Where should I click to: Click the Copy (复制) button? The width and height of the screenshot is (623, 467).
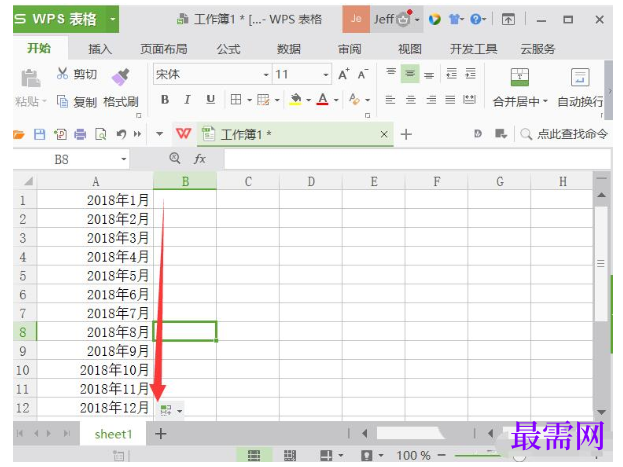coord(77,102)
